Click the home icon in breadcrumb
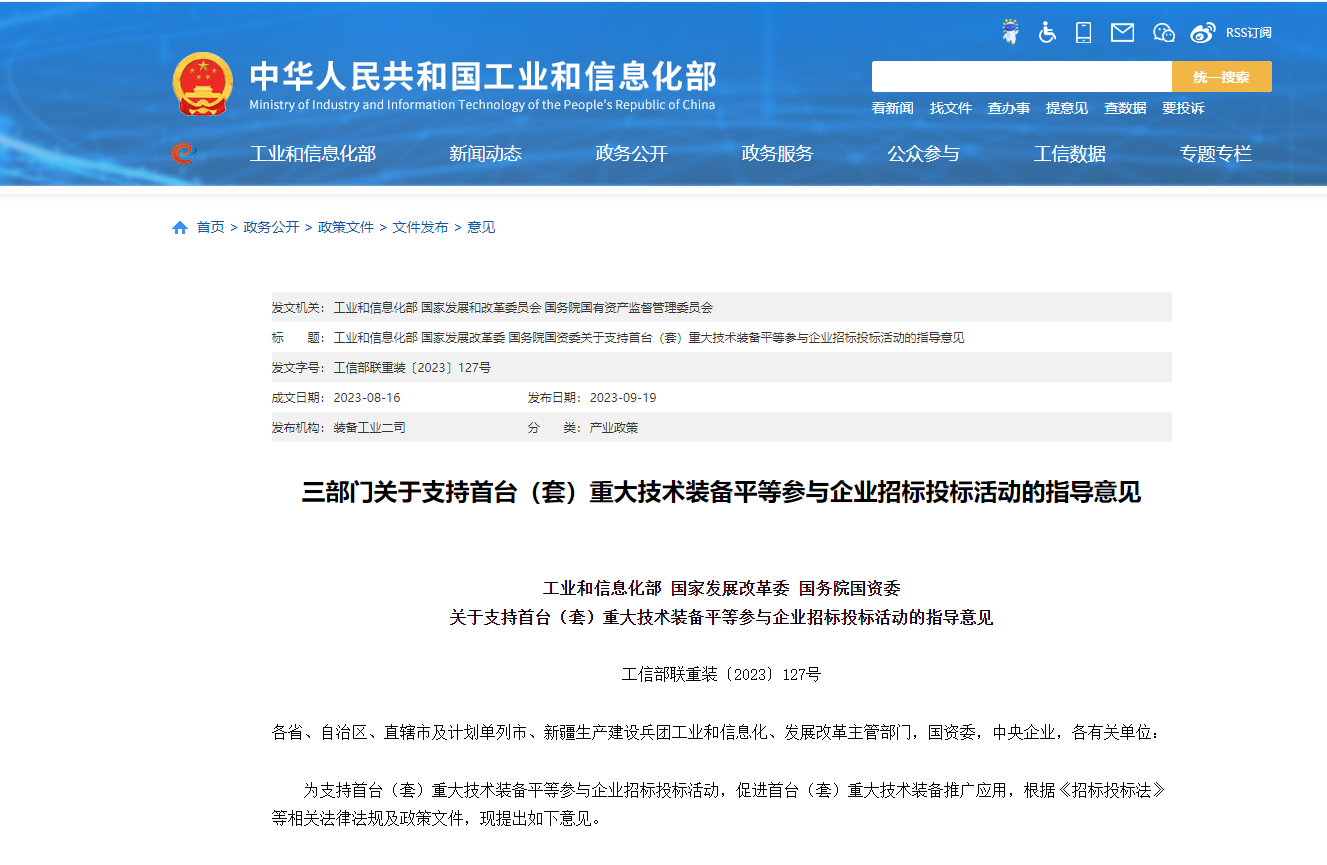 [x=180, y=228]
